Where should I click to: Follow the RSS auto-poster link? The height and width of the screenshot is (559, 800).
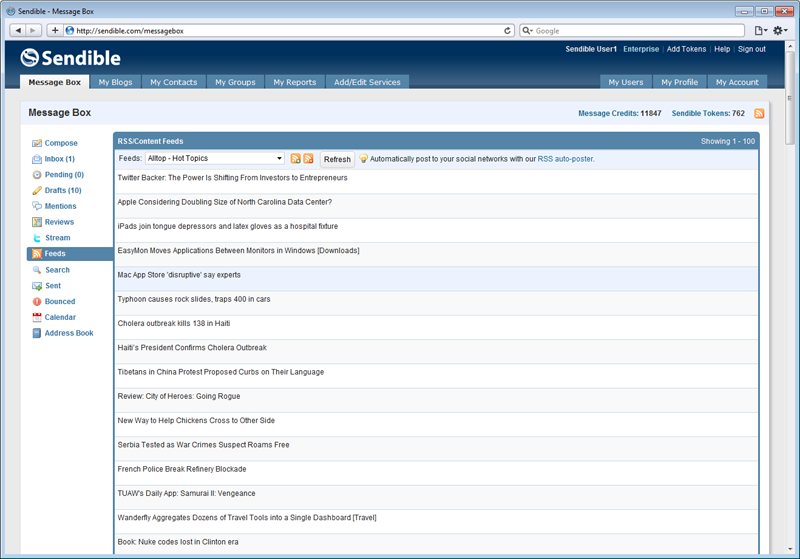(x=565, y=159)
